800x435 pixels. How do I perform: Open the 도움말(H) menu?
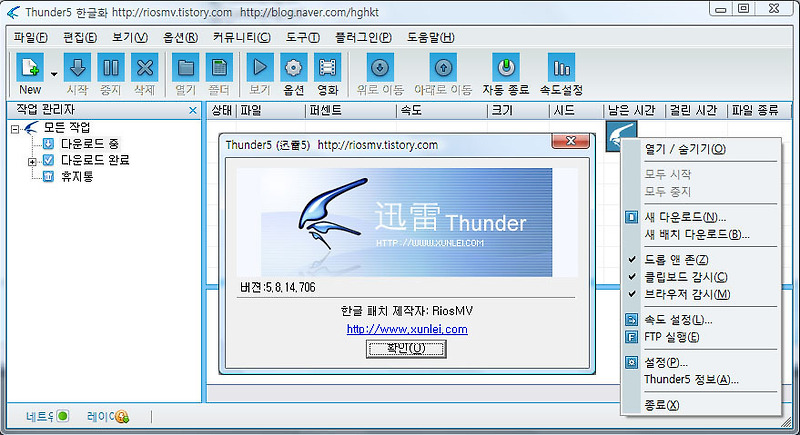(x=431, y=37)
